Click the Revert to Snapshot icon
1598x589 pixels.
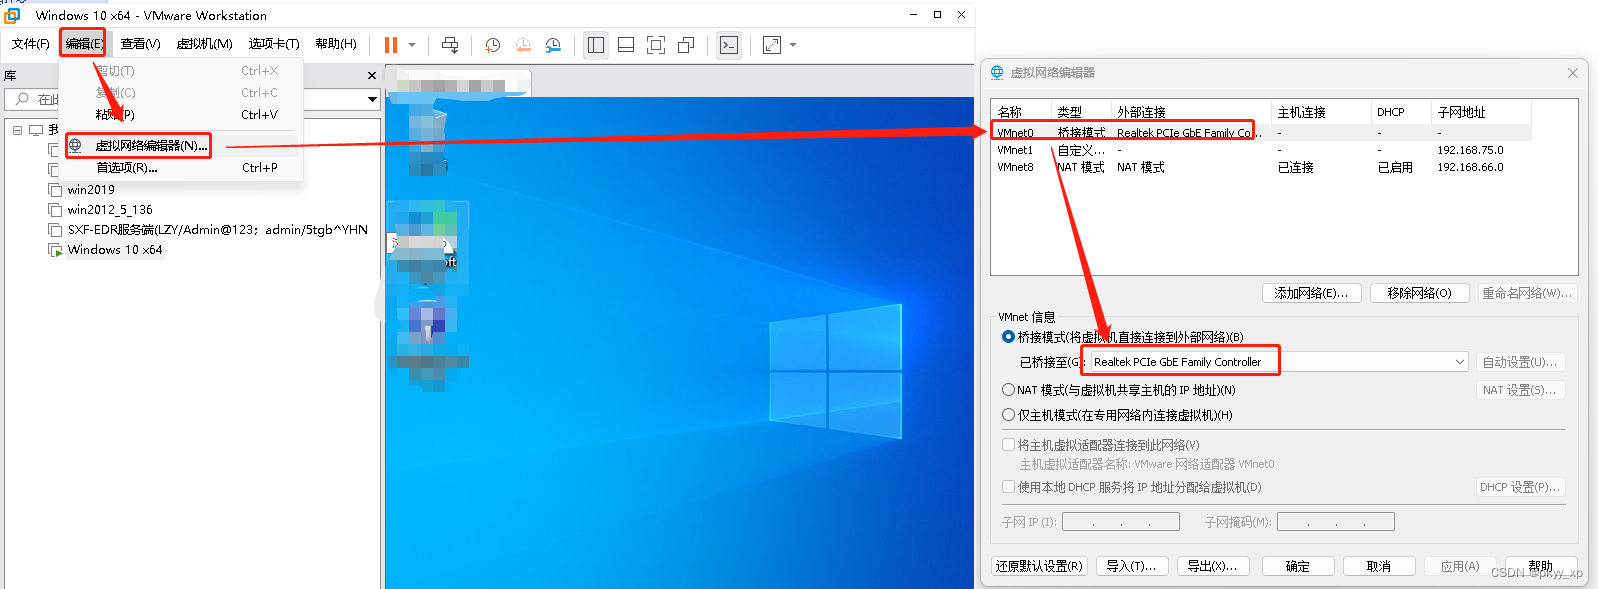click(x=523, y=45)
